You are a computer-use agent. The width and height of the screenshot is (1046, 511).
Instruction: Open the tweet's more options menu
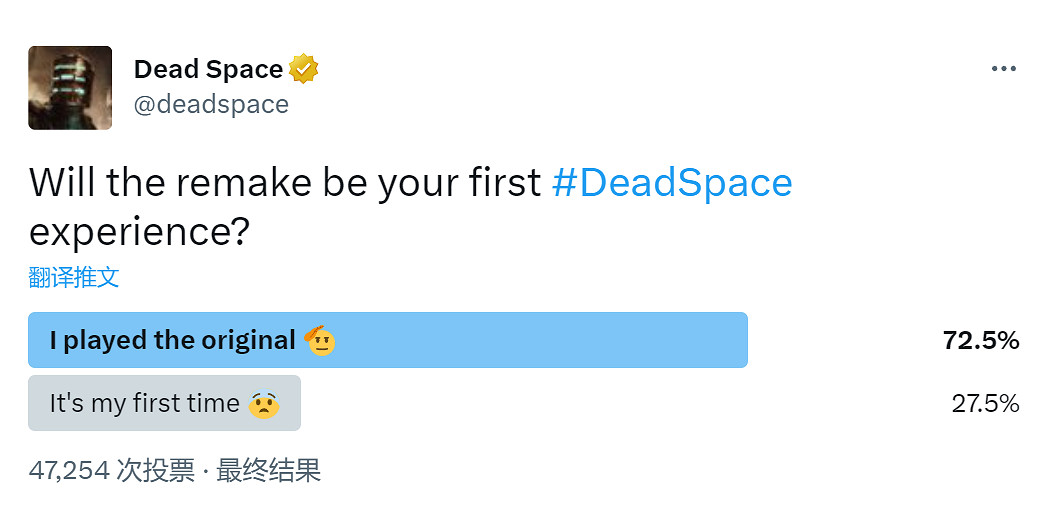tap(1003, 69)
